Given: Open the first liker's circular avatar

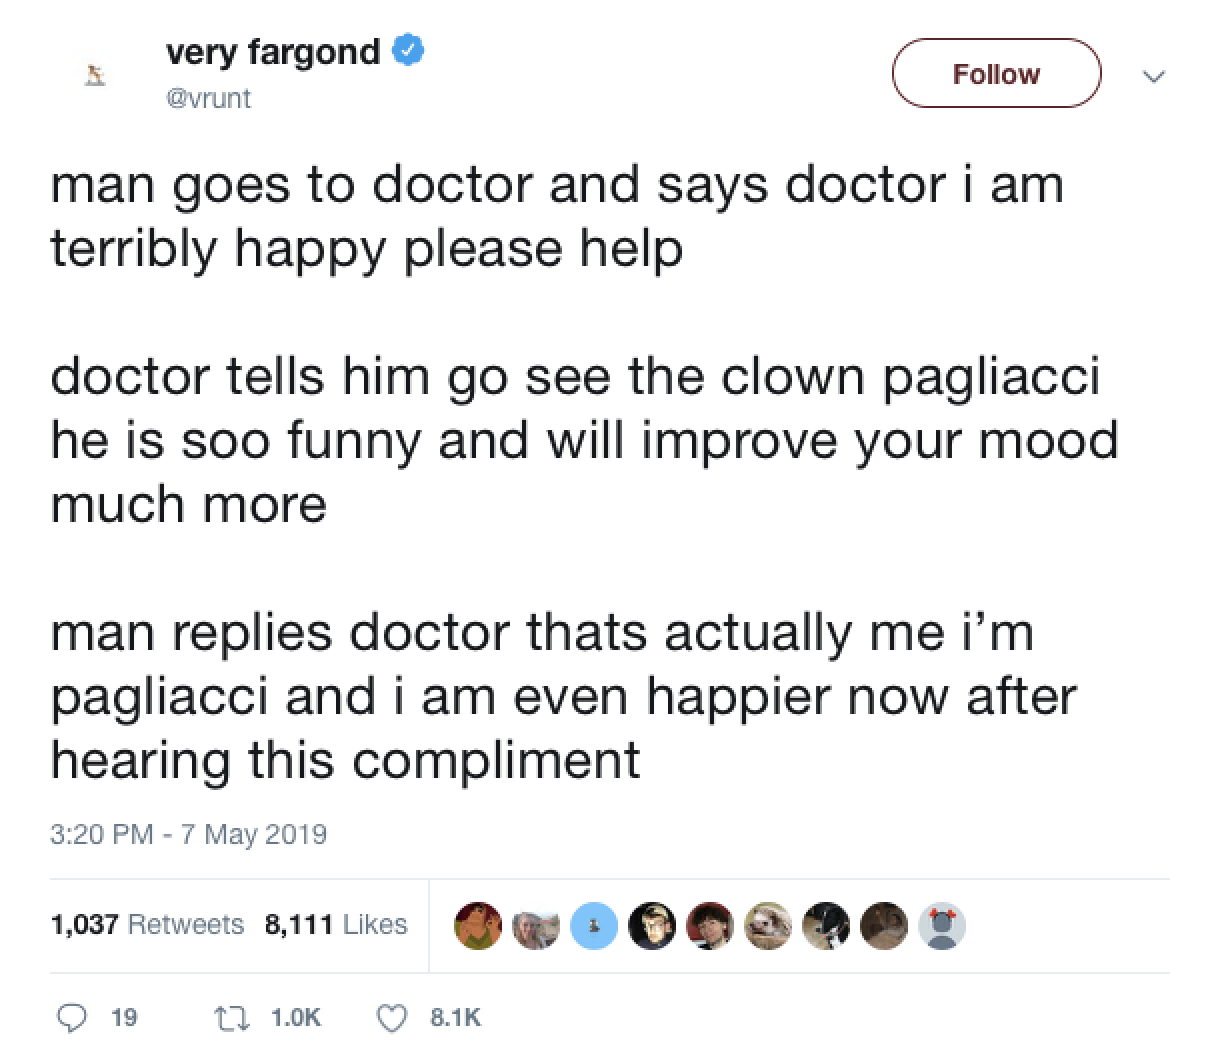Looking at the screenshot, I should click(478, 926).
